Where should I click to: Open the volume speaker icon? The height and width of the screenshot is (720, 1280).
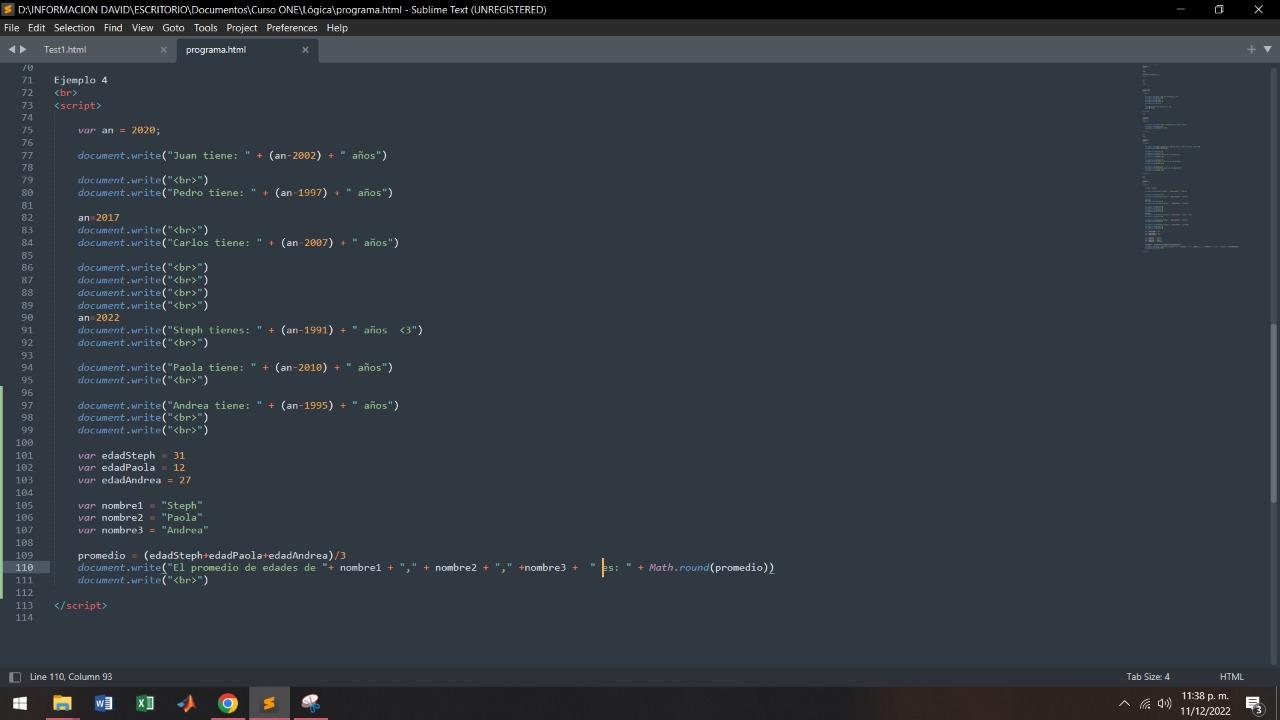(x=1164, y=703)
